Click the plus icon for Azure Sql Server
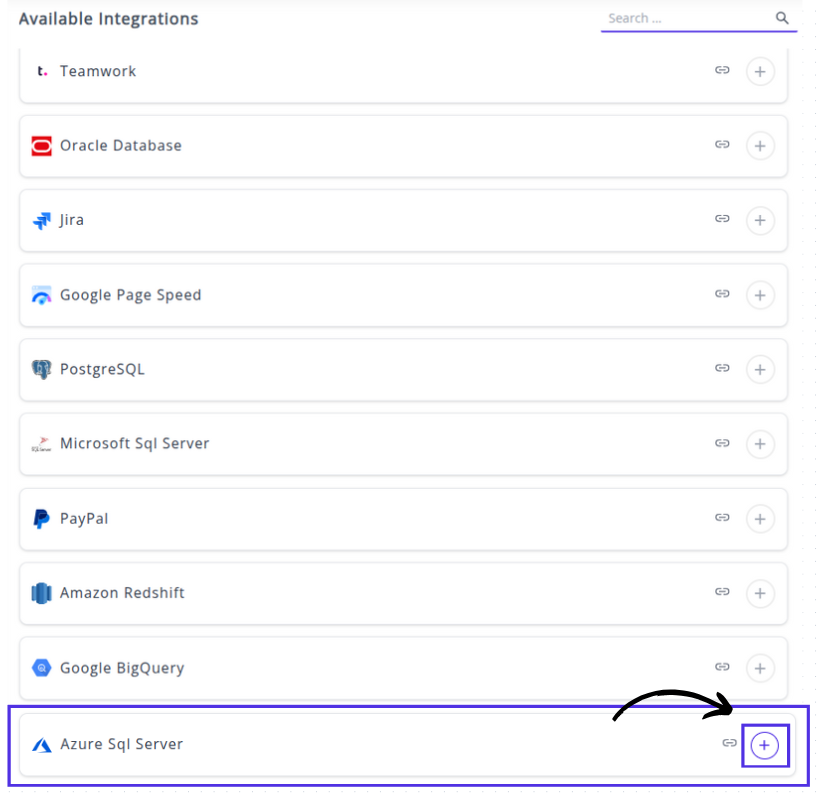This screenshot has height=795, width=817. (x=765, y=746)
